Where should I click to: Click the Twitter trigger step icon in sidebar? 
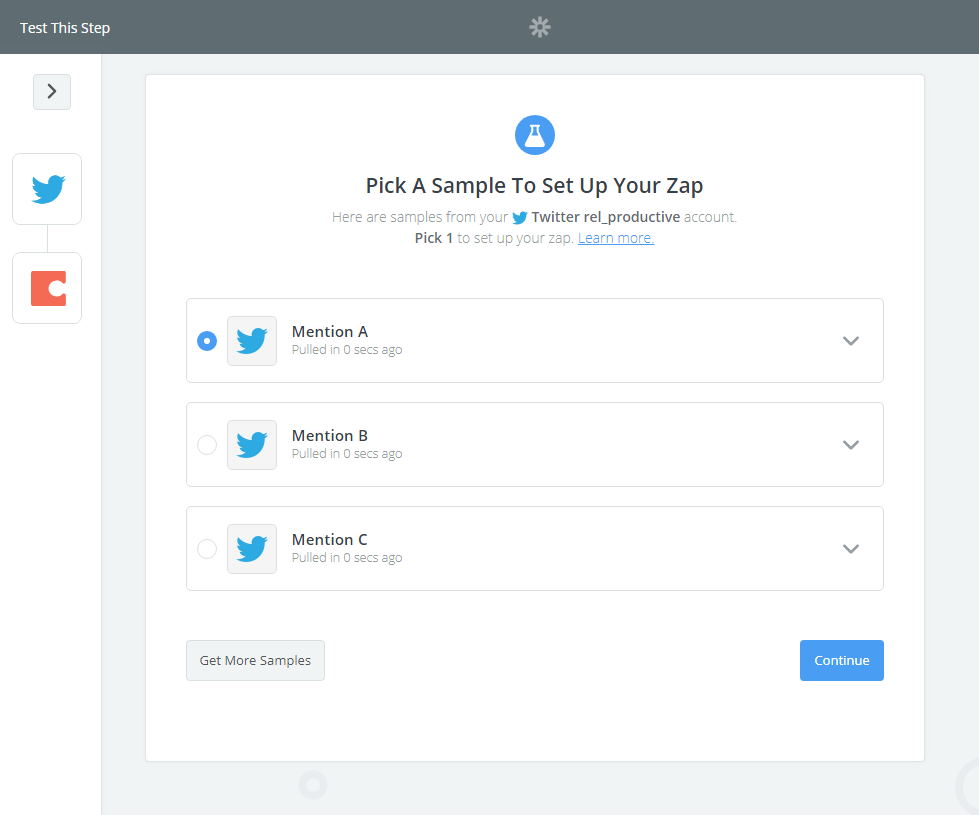(x=47, y=189)
